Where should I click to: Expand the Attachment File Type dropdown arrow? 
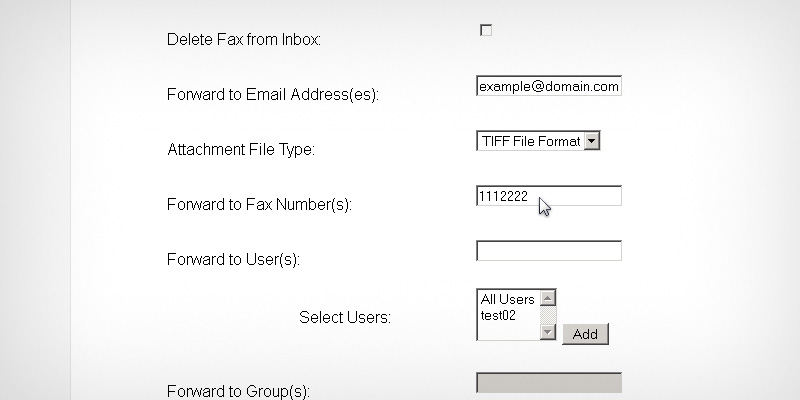coord(591,141)
